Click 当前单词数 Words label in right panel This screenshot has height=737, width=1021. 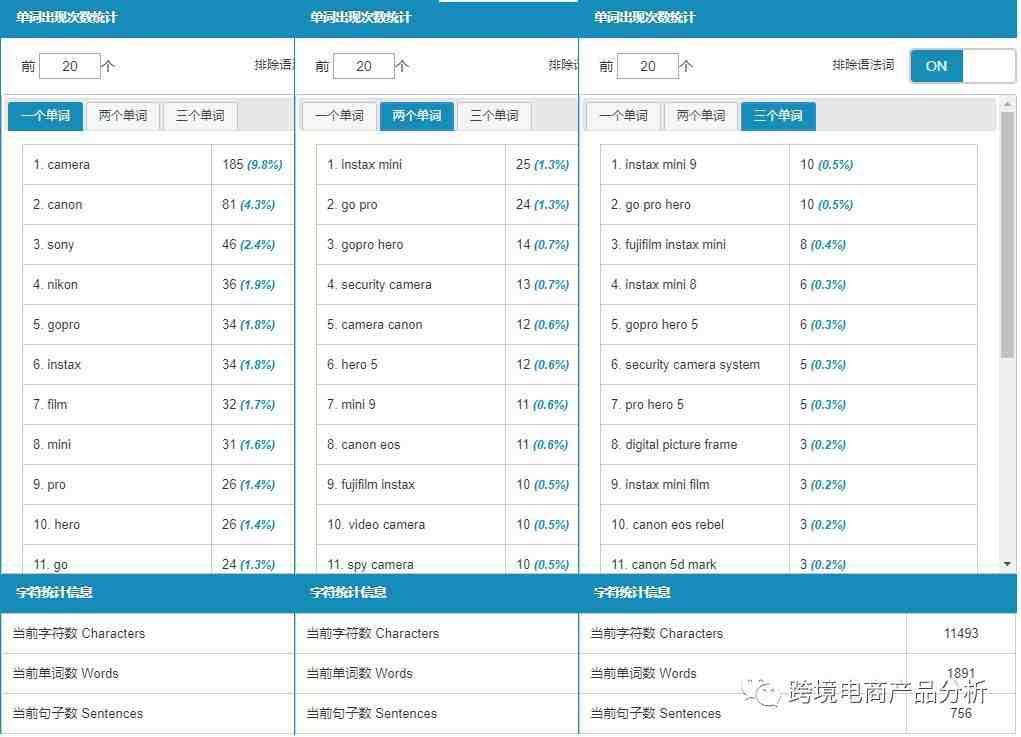[643, 673]
